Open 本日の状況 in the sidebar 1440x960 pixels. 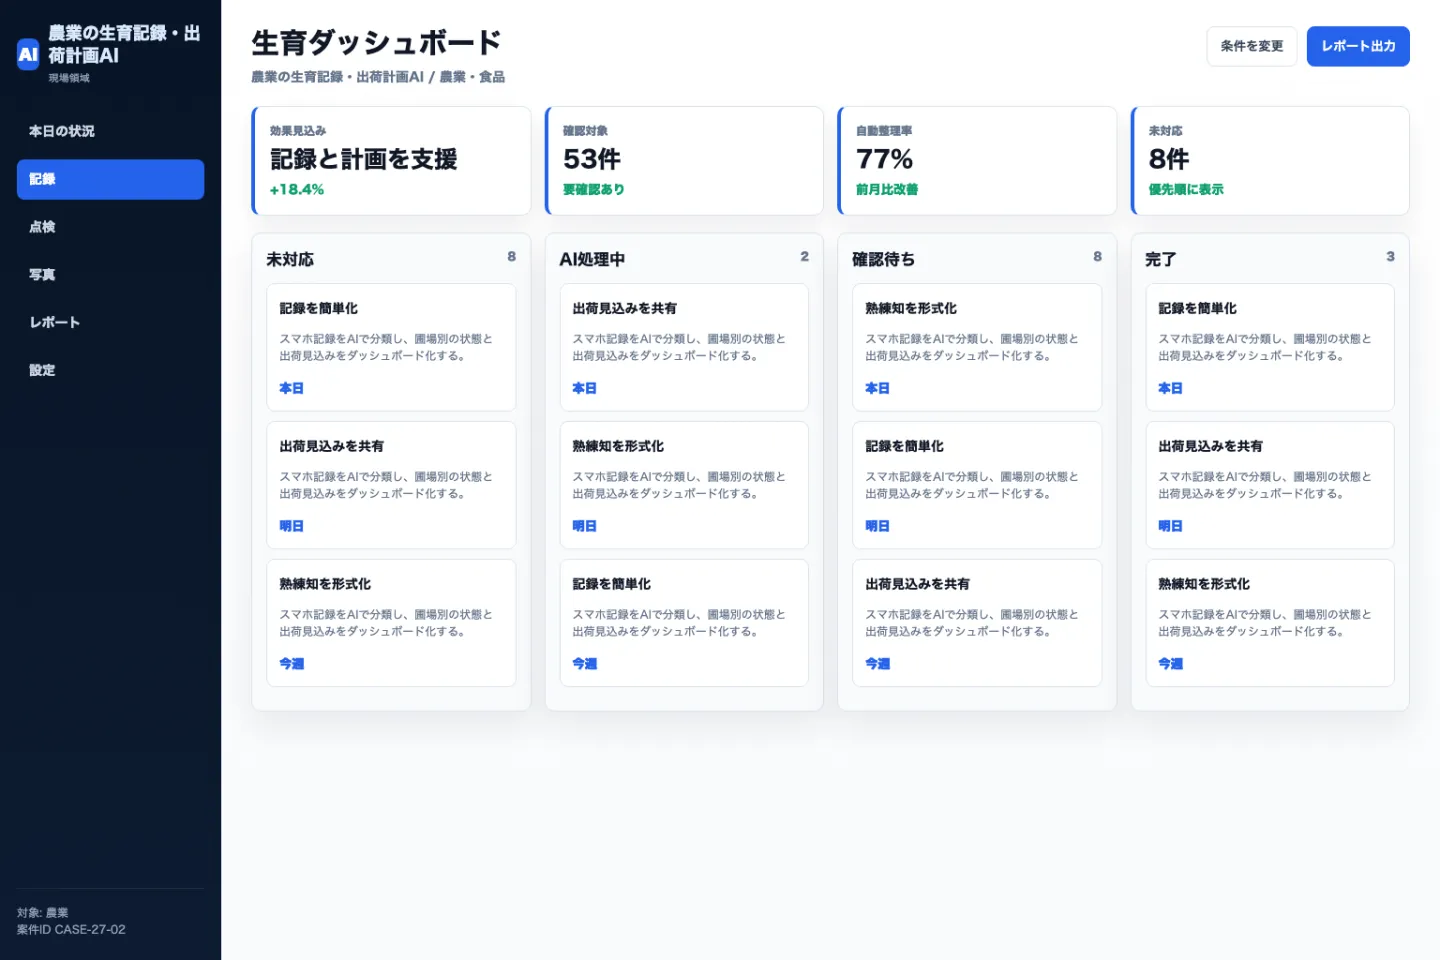[x=110, y=131]
